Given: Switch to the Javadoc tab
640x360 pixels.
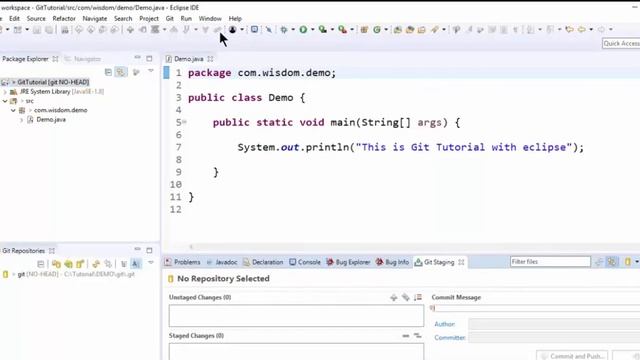Looking at the screenshot, I should pos(222,262).
